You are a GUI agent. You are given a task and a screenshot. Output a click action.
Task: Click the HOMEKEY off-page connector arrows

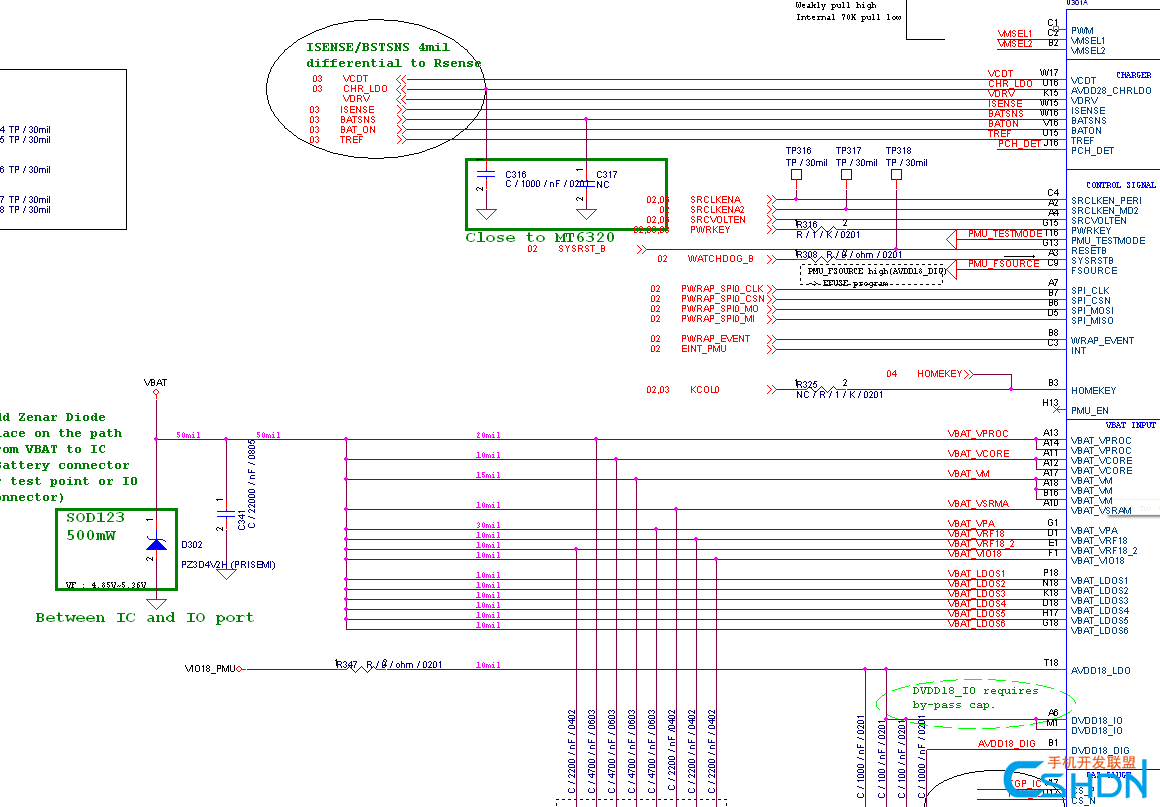click(x=969, y=374)
